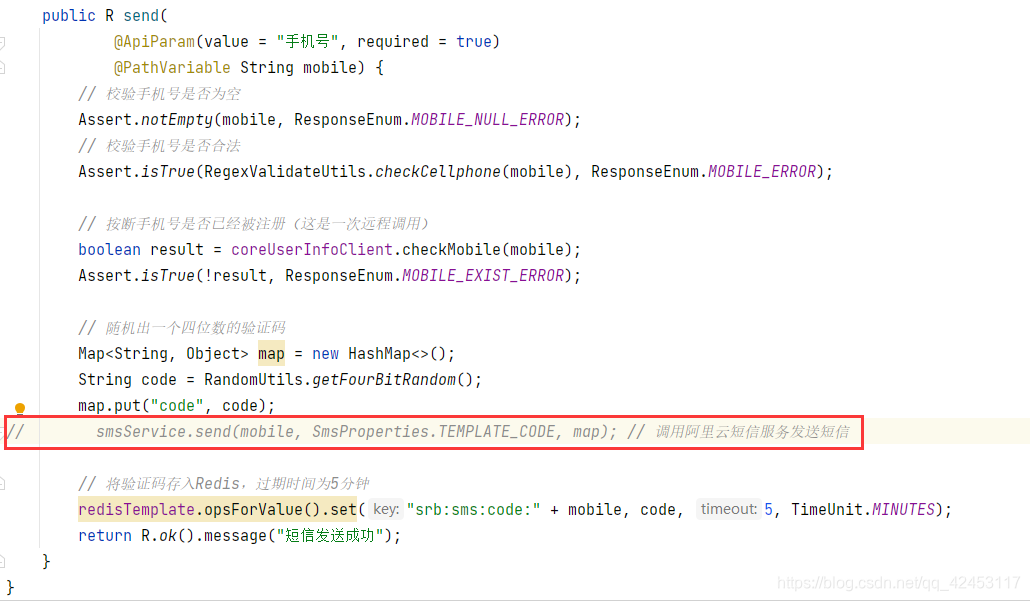Click the "return" keyword
This screenshot has width=1030, height=601.
105,536
